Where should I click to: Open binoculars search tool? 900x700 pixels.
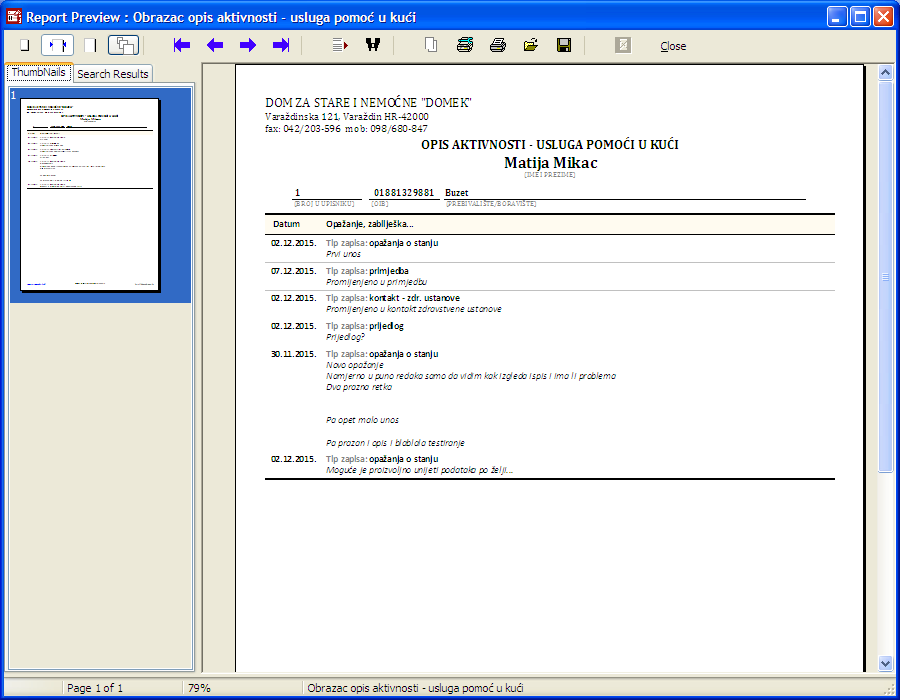click(373, 45)
